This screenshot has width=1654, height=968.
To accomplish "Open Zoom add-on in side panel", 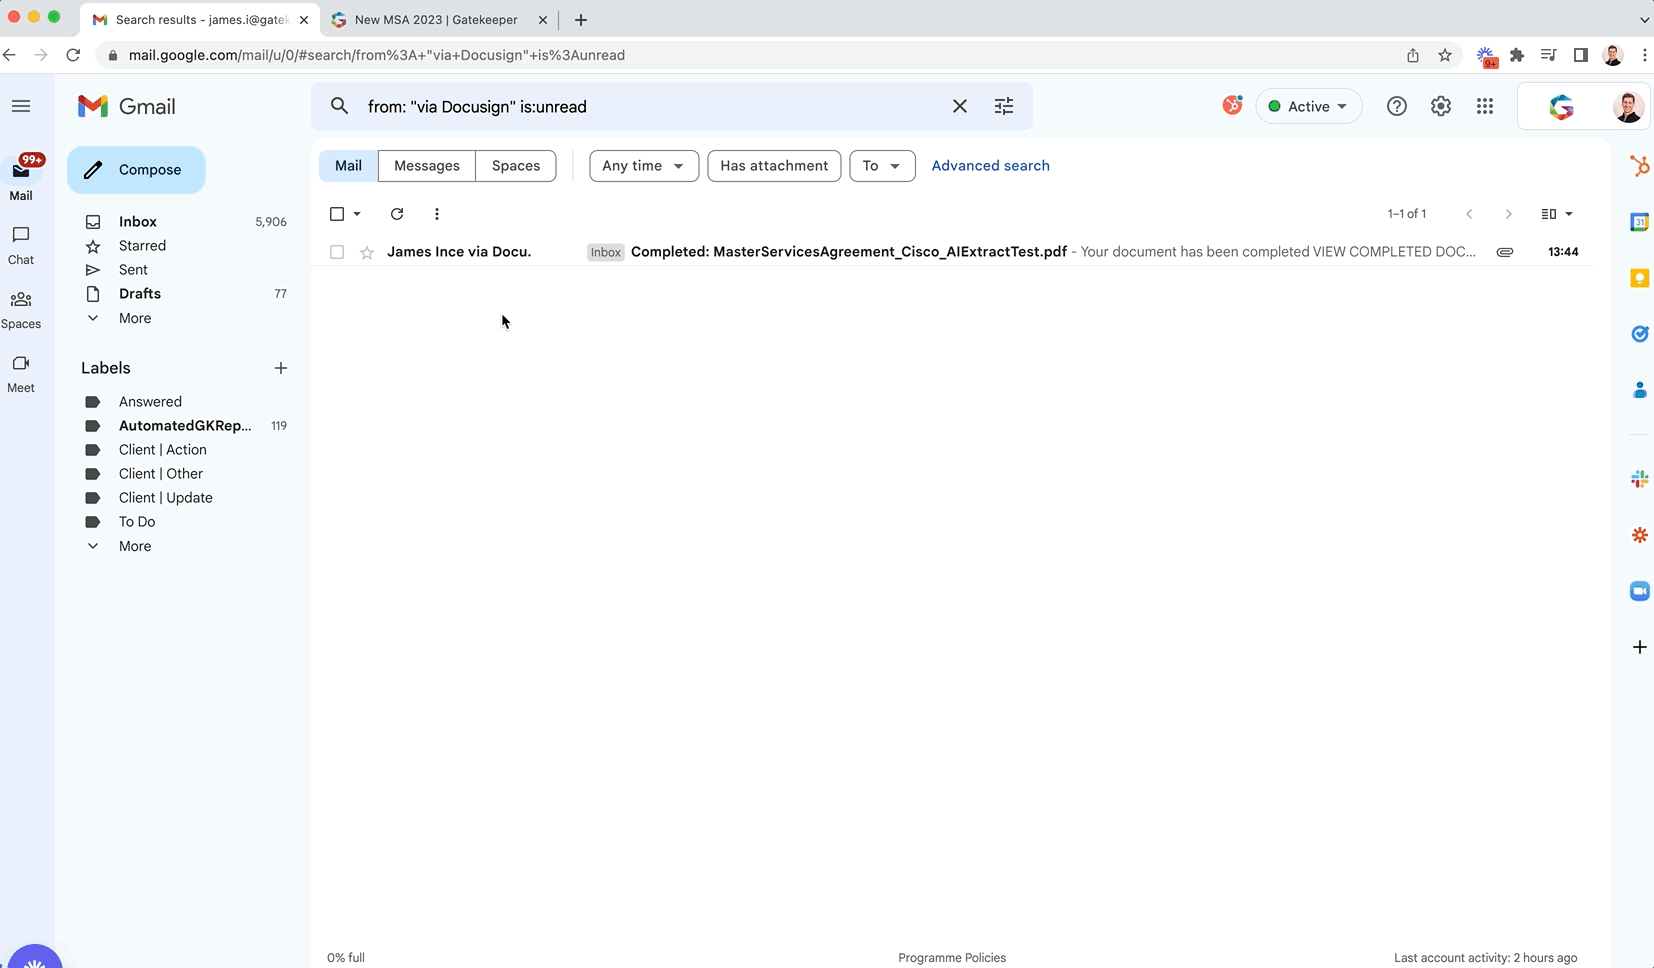I will 1639,591.
